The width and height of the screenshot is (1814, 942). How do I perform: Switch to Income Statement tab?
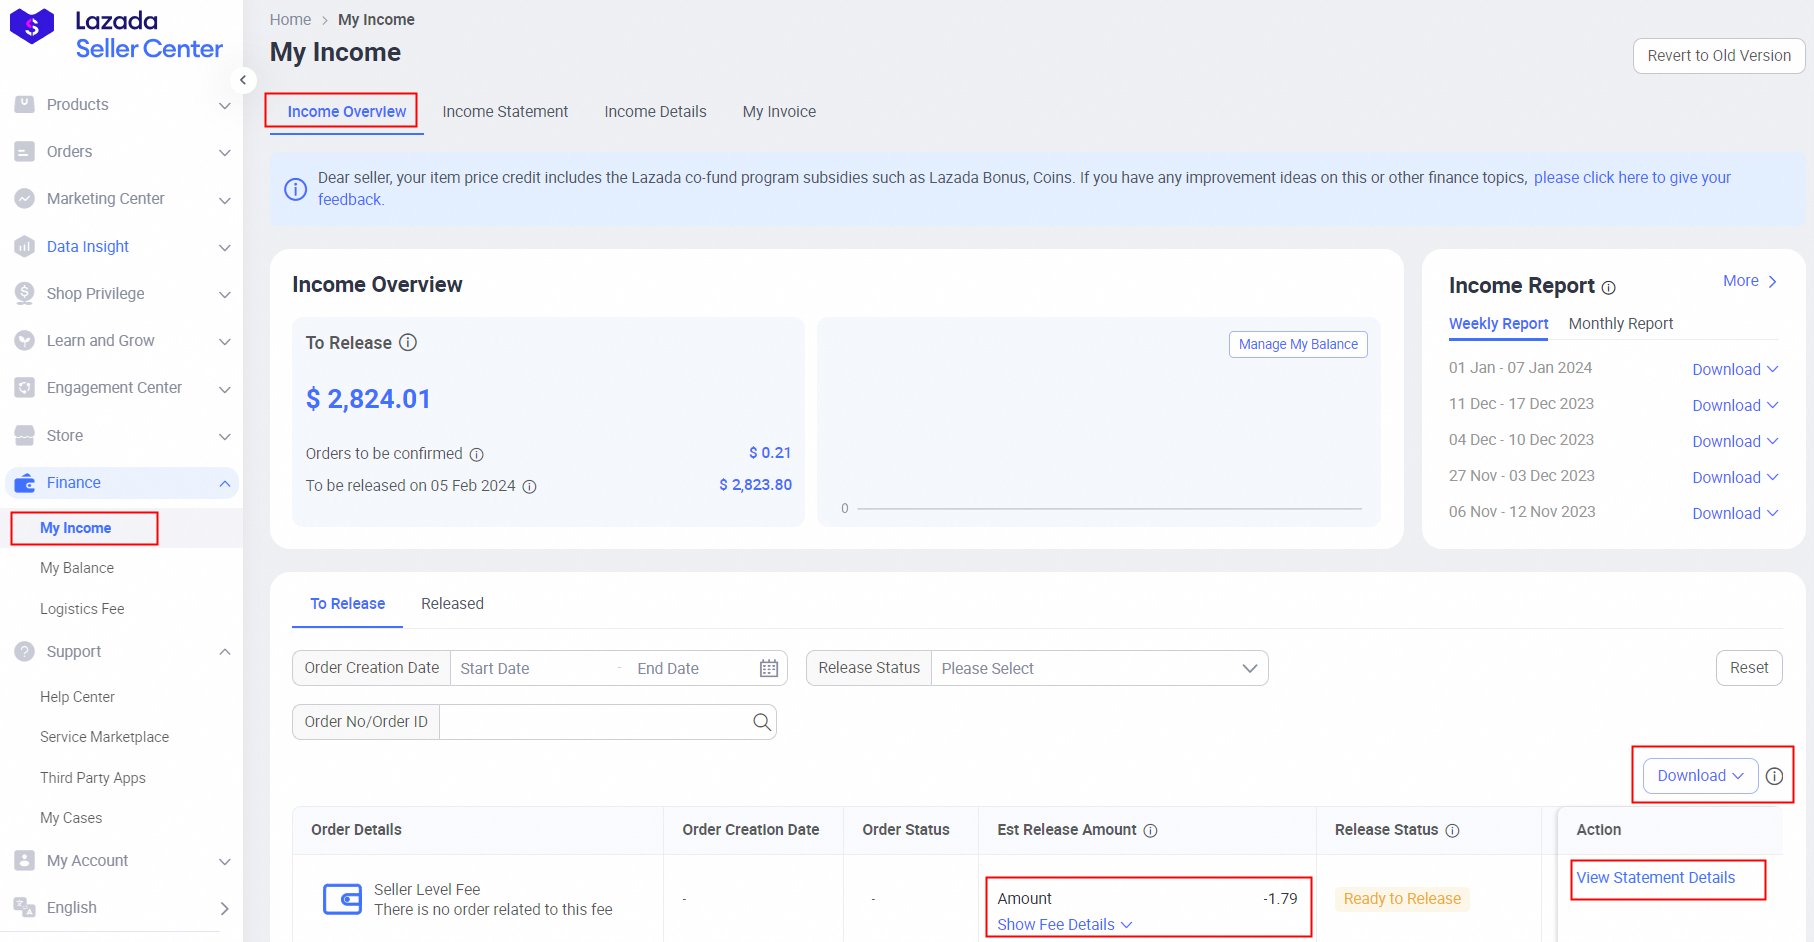coord(505,112)
